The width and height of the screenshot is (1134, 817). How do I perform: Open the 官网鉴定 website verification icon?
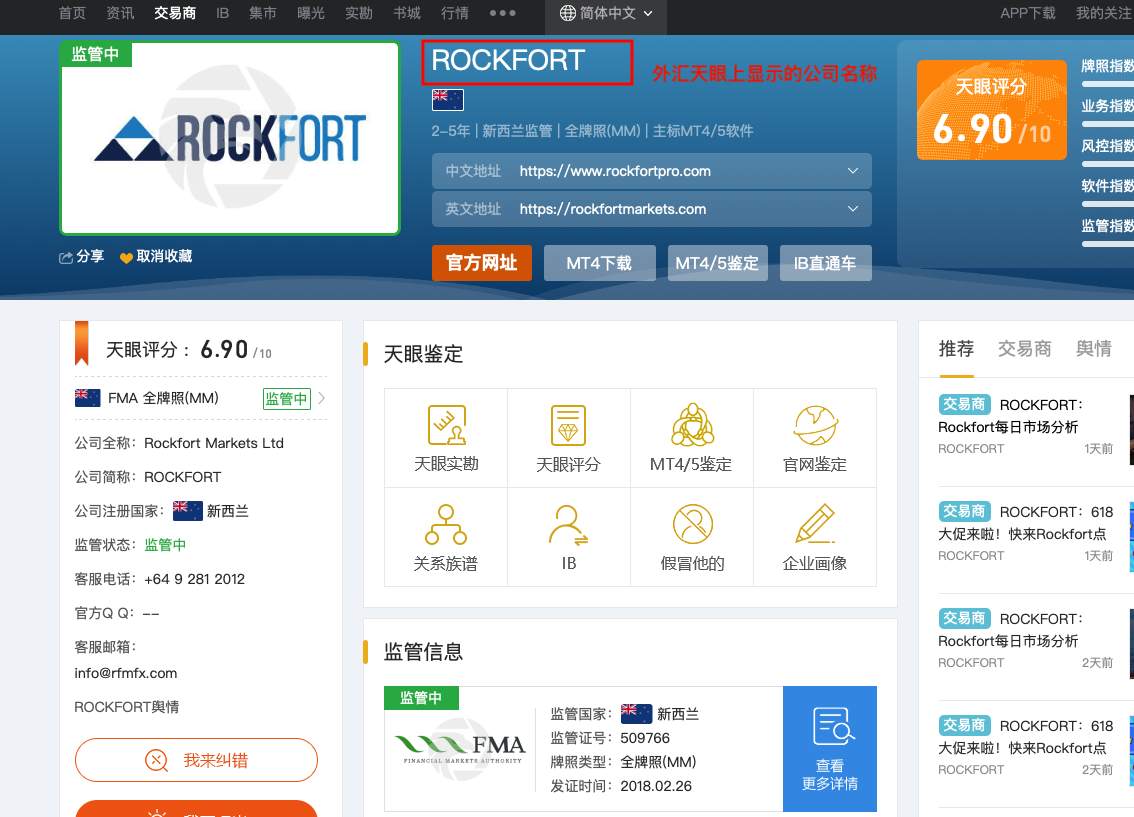815,425
